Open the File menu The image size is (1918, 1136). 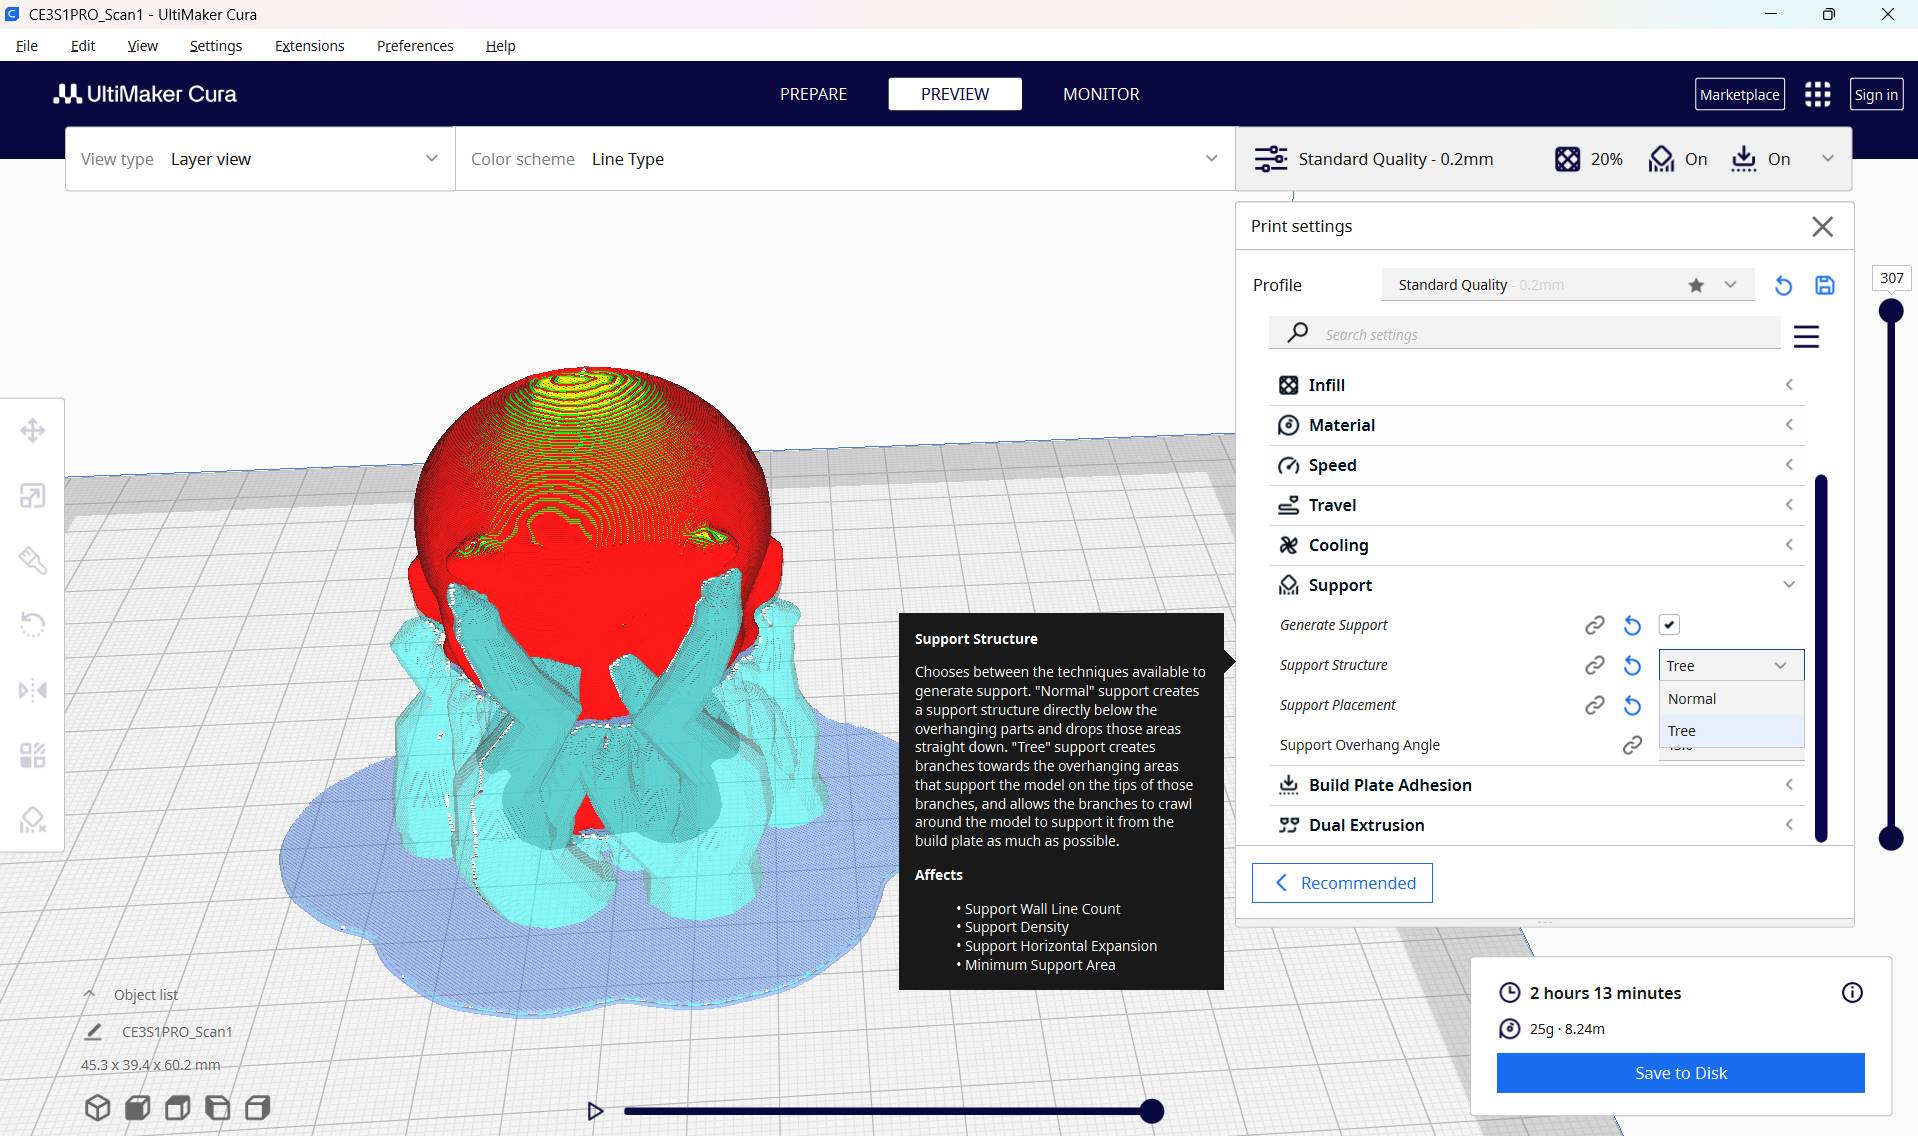pos(27,46)
